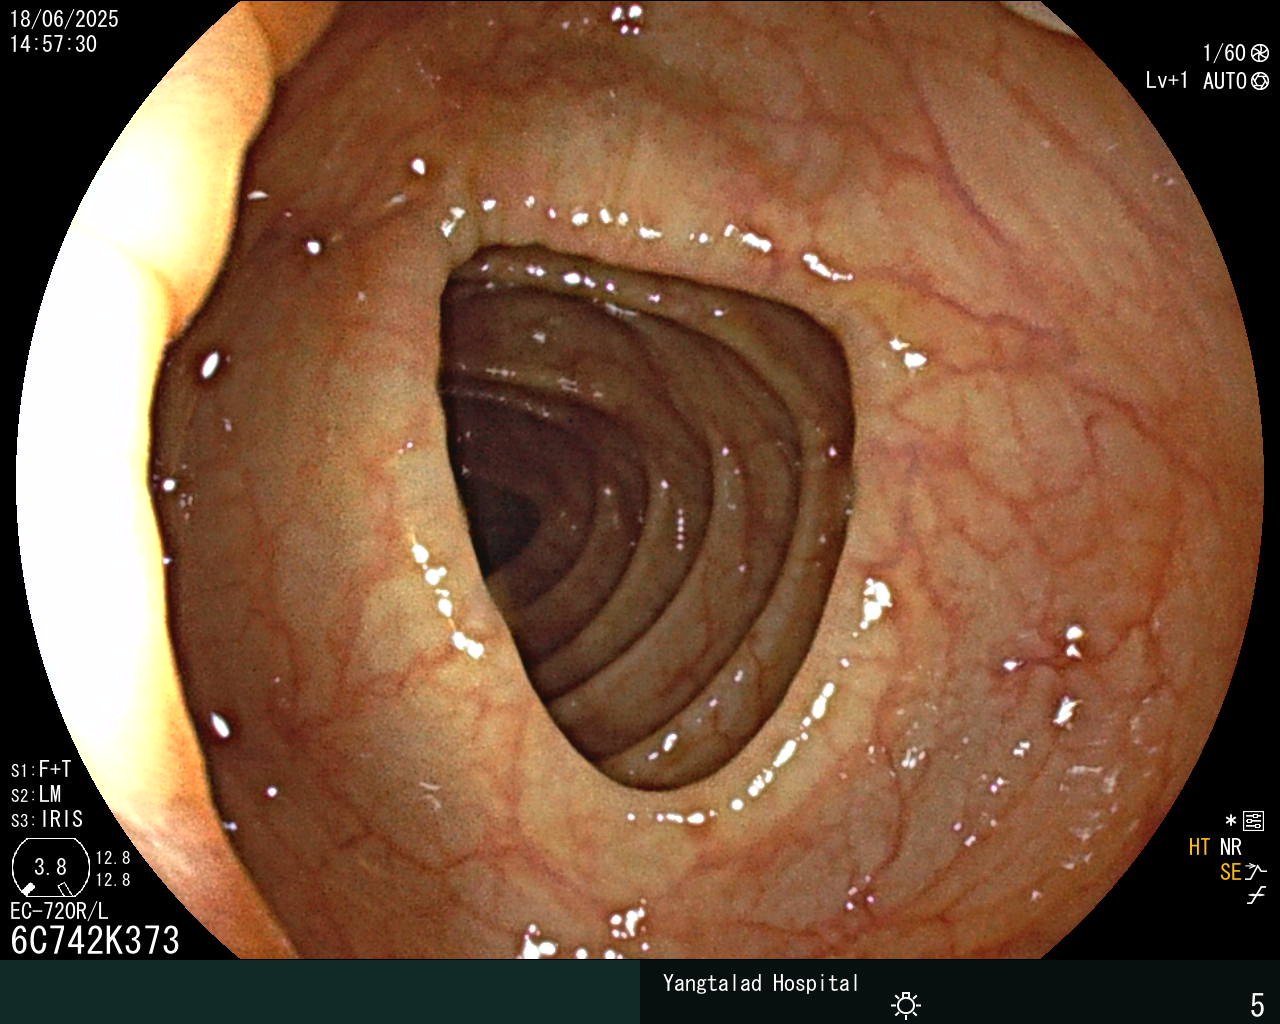Open the image settings sliders icon

(1253, 822)
